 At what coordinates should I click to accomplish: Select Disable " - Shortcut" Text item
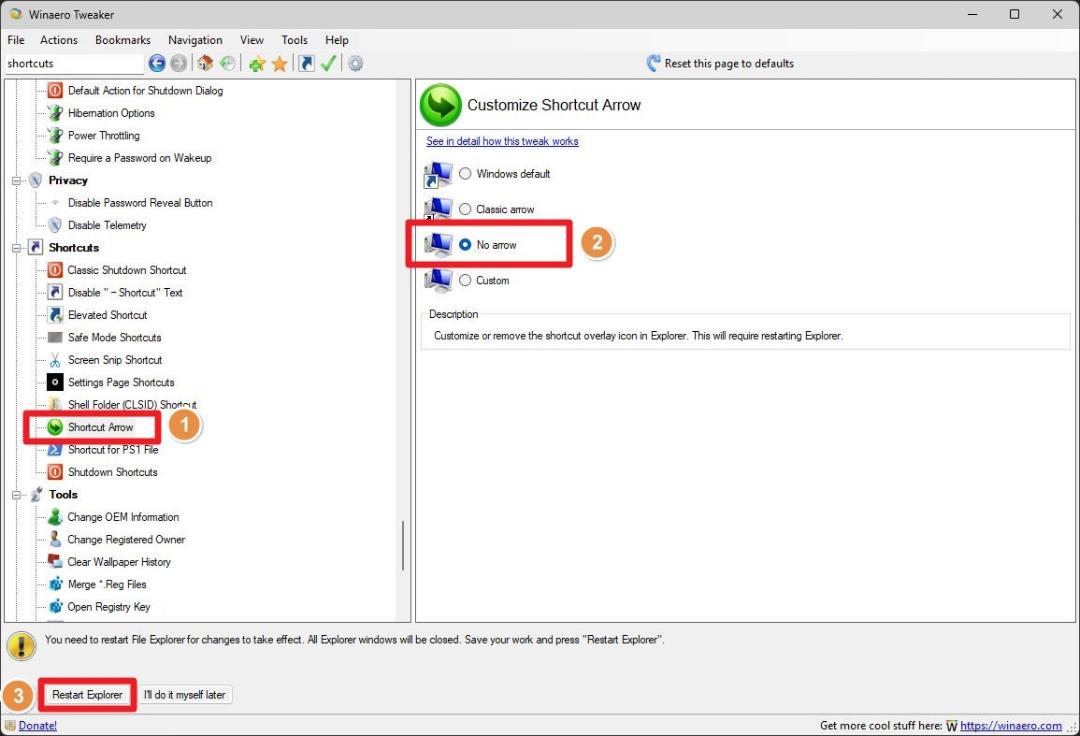point(125,293)
